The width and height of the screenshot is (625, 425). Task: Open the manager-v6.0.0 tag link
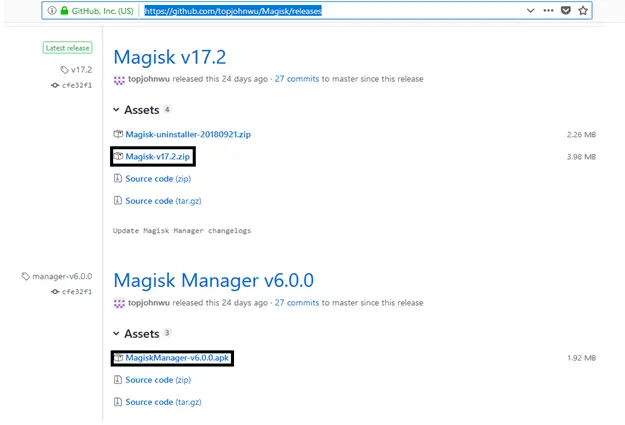57,276
